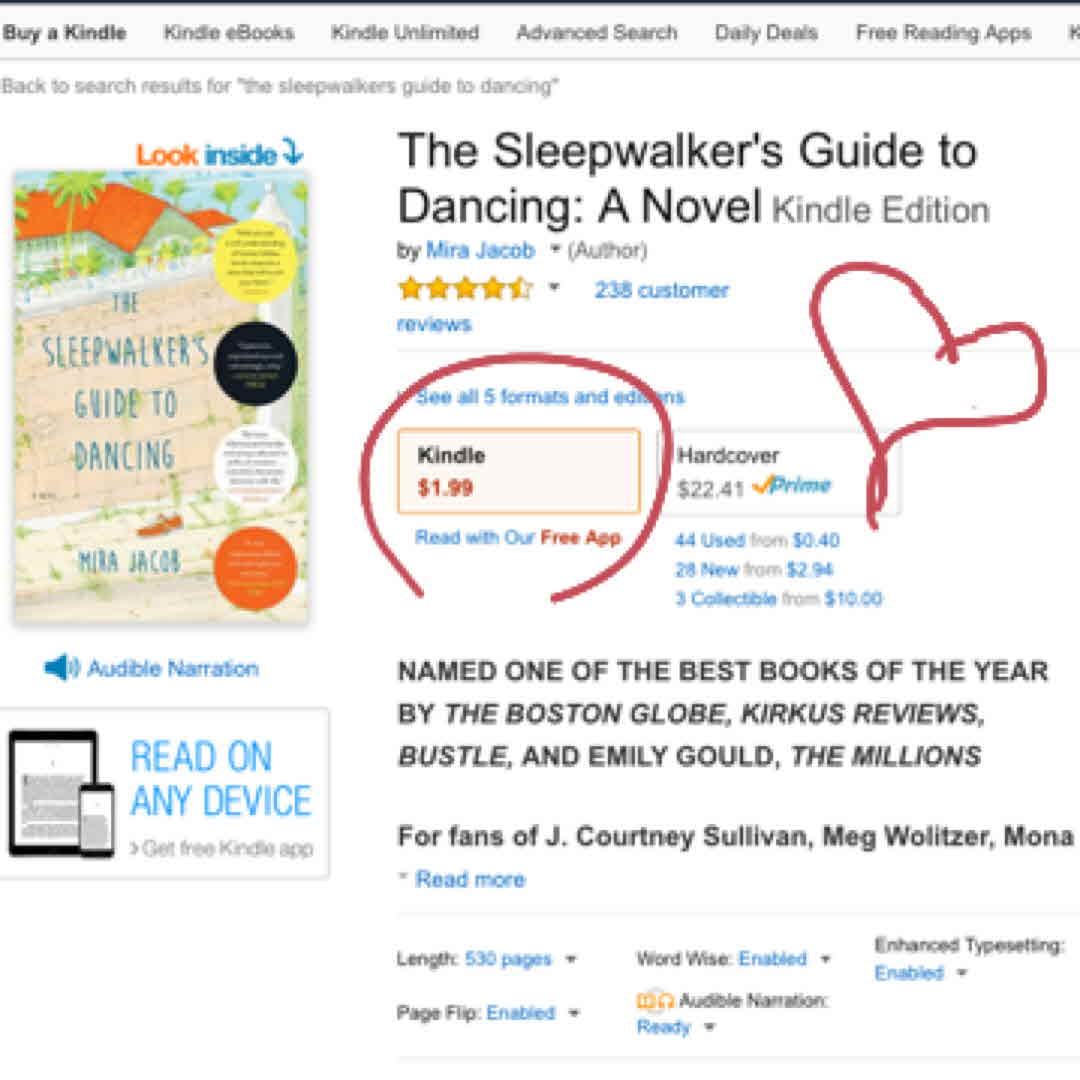Open the Daily Deals menu item

click(x=765, y=32)
